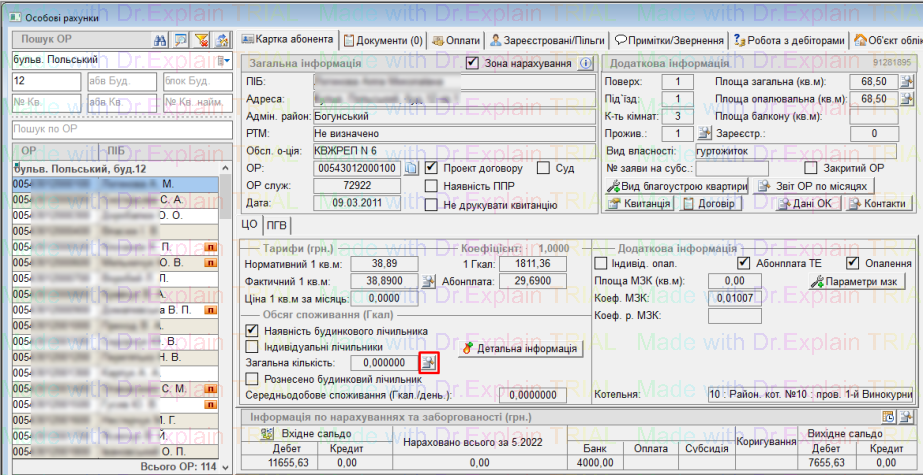This screenshot has height=475, width=923.
Task: Toggle the Суд checkbox
Action: click(x=543, y=168)
